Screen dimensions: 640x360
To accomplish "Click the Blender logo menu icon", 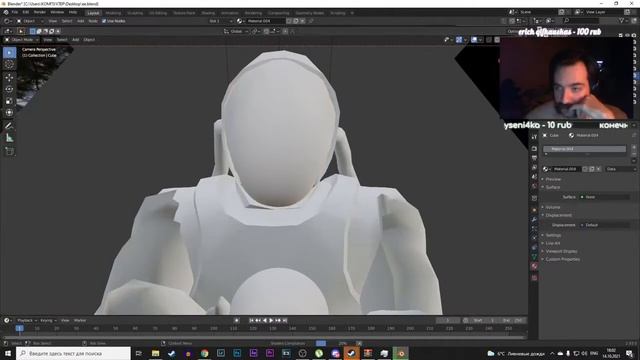I will click(x=6, y=12).
